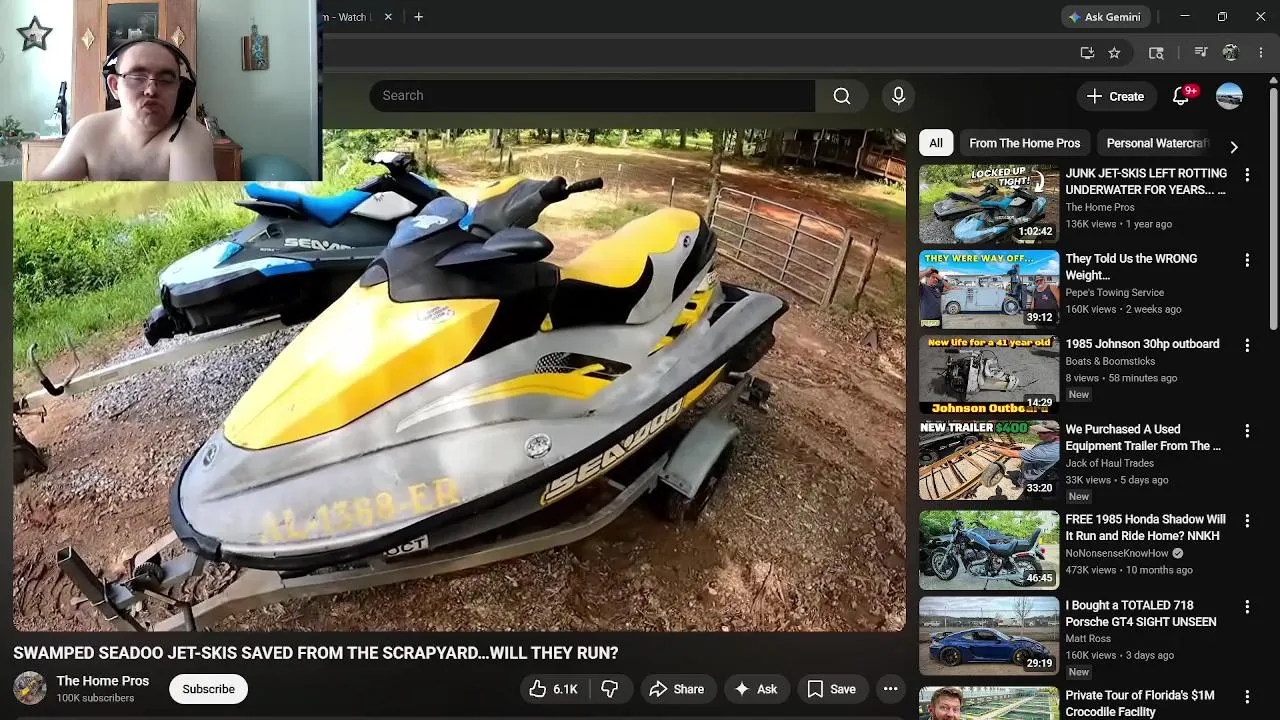Click the Create button
1280x720 pixels.
(1115, 96)
